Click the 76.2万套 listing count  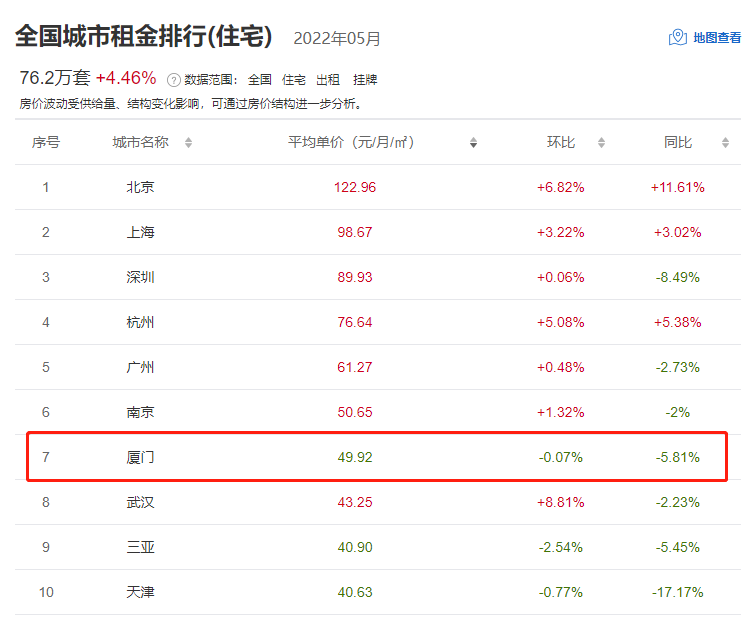tap(55, 78)
